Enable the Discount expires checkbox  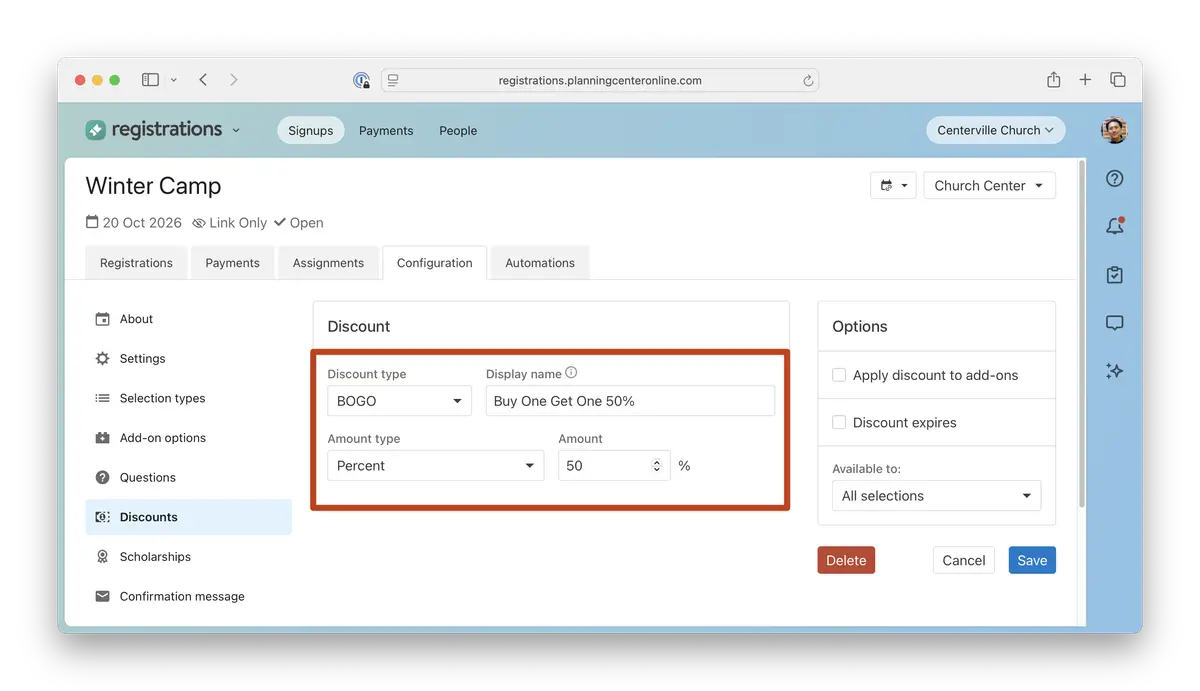(839, 422)
